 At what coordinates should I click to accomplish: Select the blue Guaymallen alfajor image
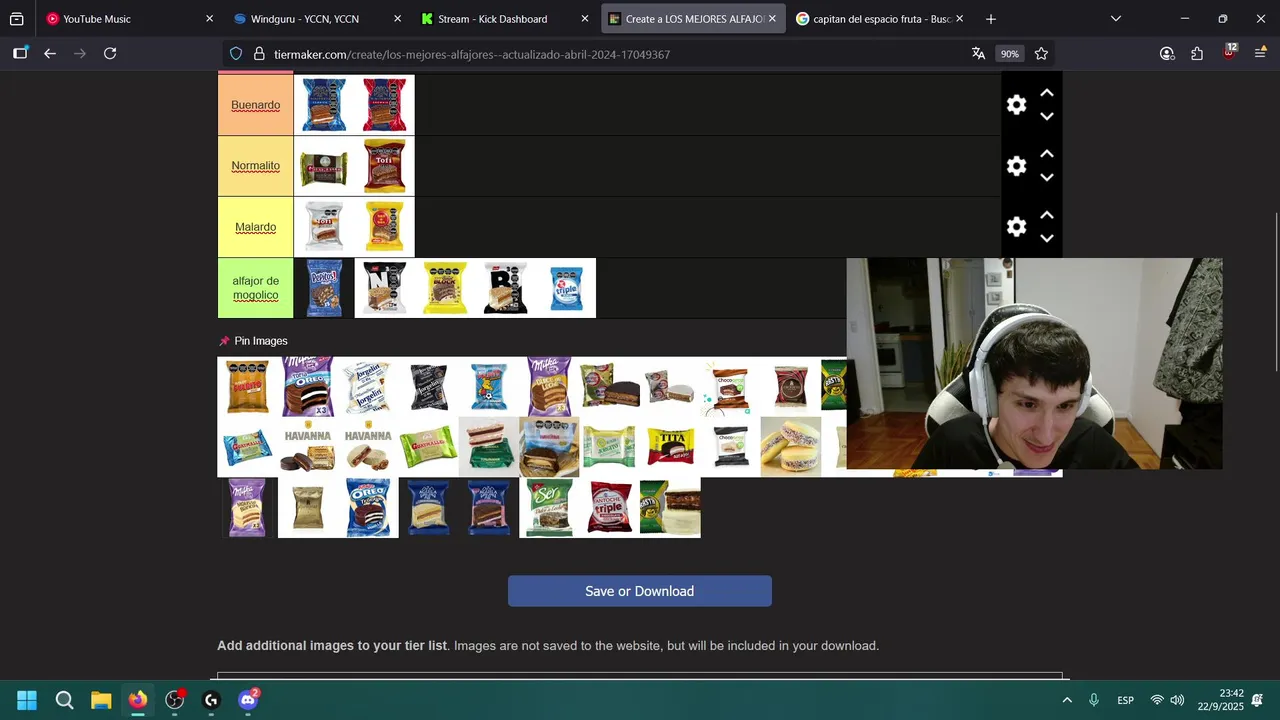pyautogui.click(x=247, y=447)
